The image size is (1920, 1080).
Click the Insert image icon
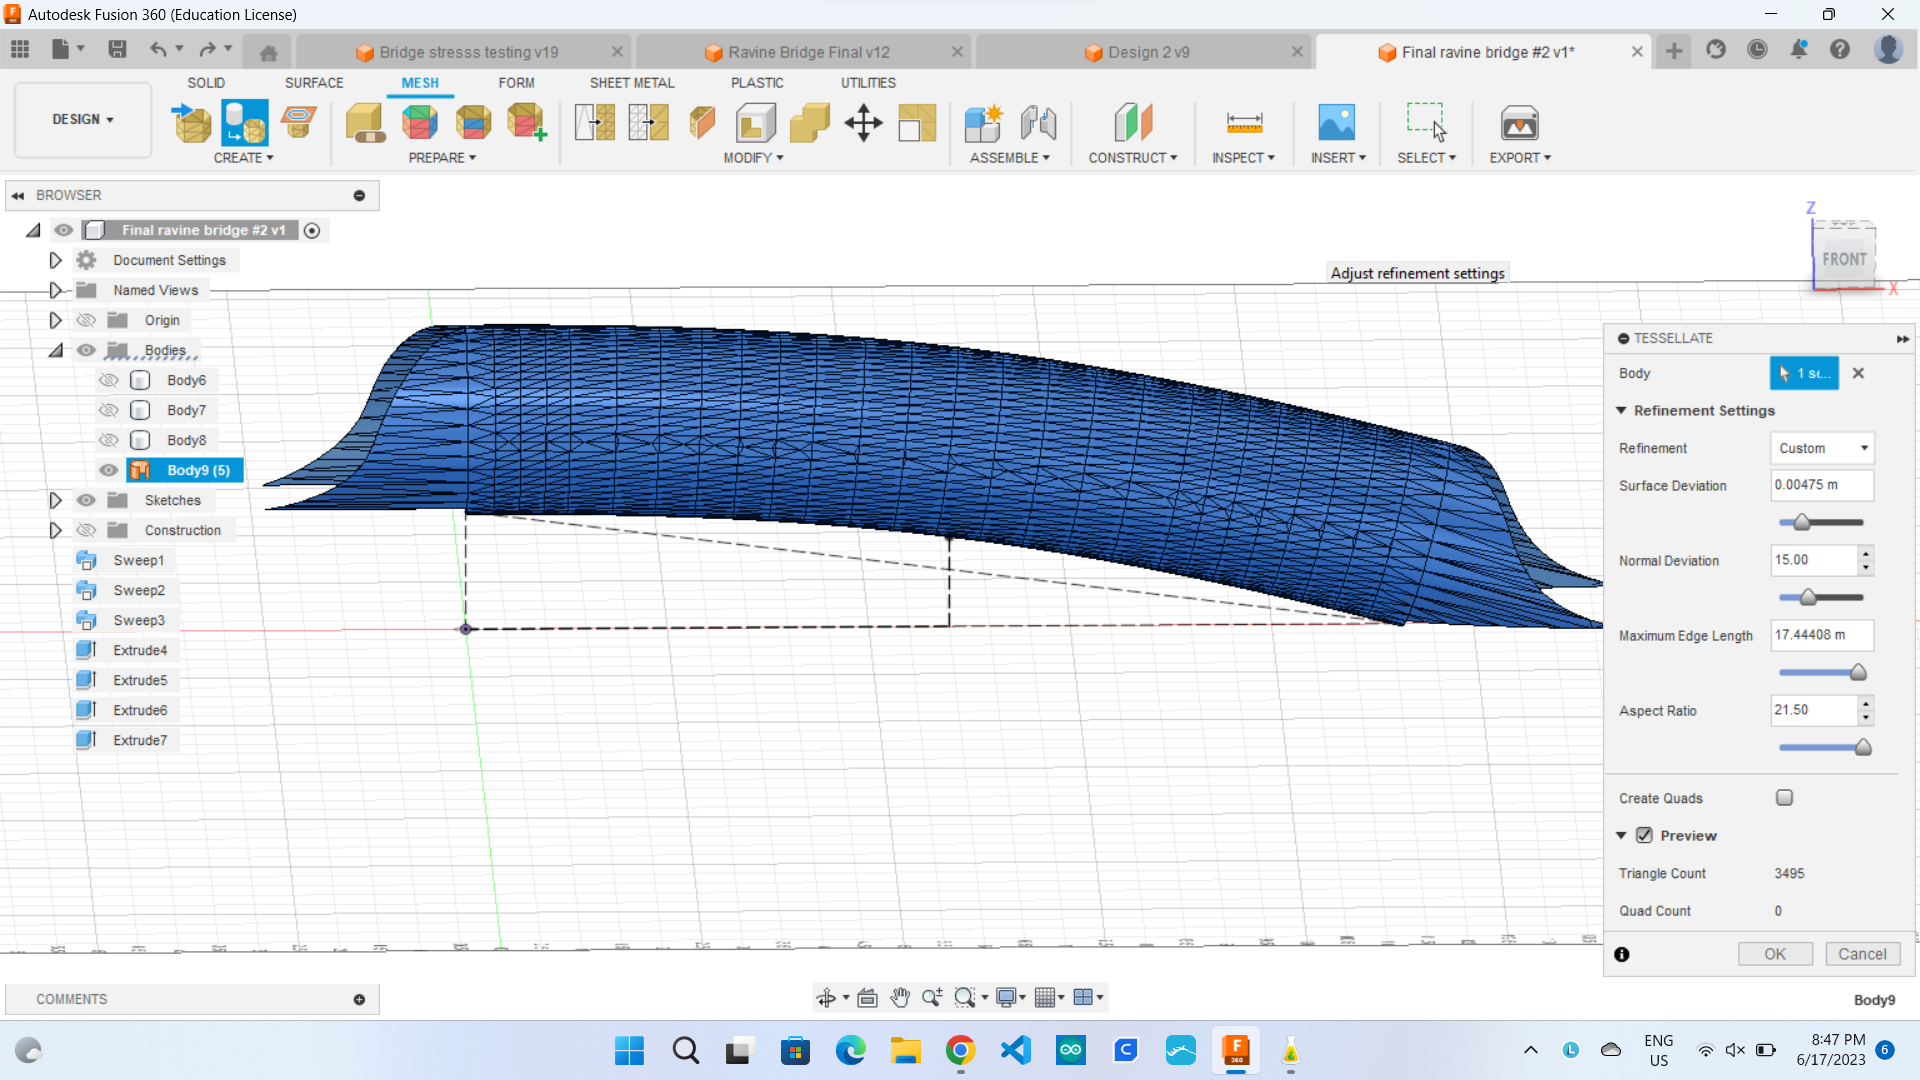click(1336, 123)
